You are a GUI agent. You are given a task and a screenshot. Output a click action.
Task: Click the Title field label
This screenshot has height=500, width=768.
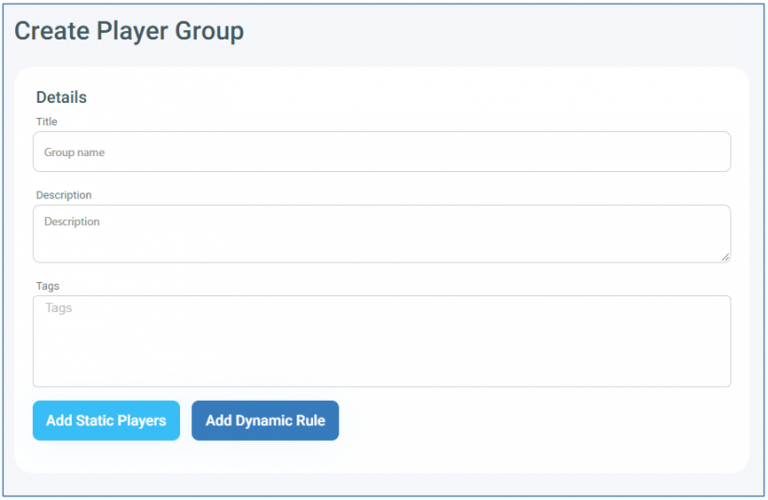click(x=47, y=122)
